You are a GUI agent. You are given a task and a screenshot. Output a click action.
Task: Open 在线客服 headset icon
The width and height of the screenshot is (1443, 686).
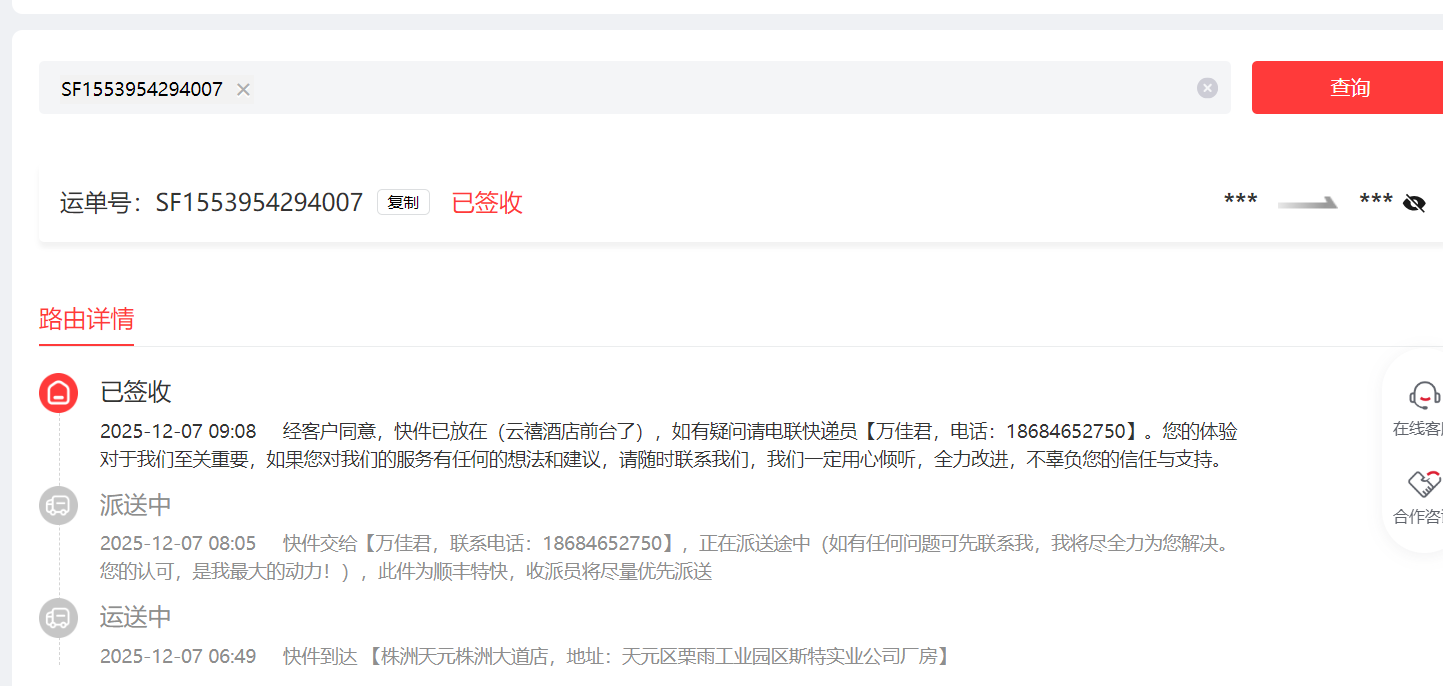(1423, 397)
